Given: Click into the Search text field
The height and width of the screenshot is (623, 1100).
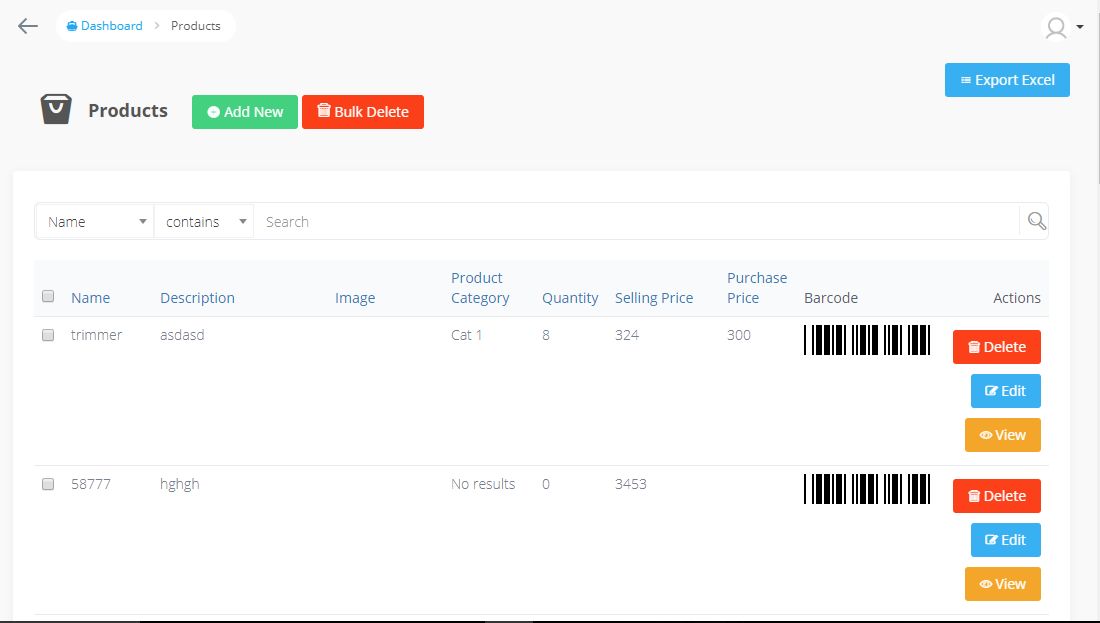Looking at the screenshot, I should pos(636,222).
